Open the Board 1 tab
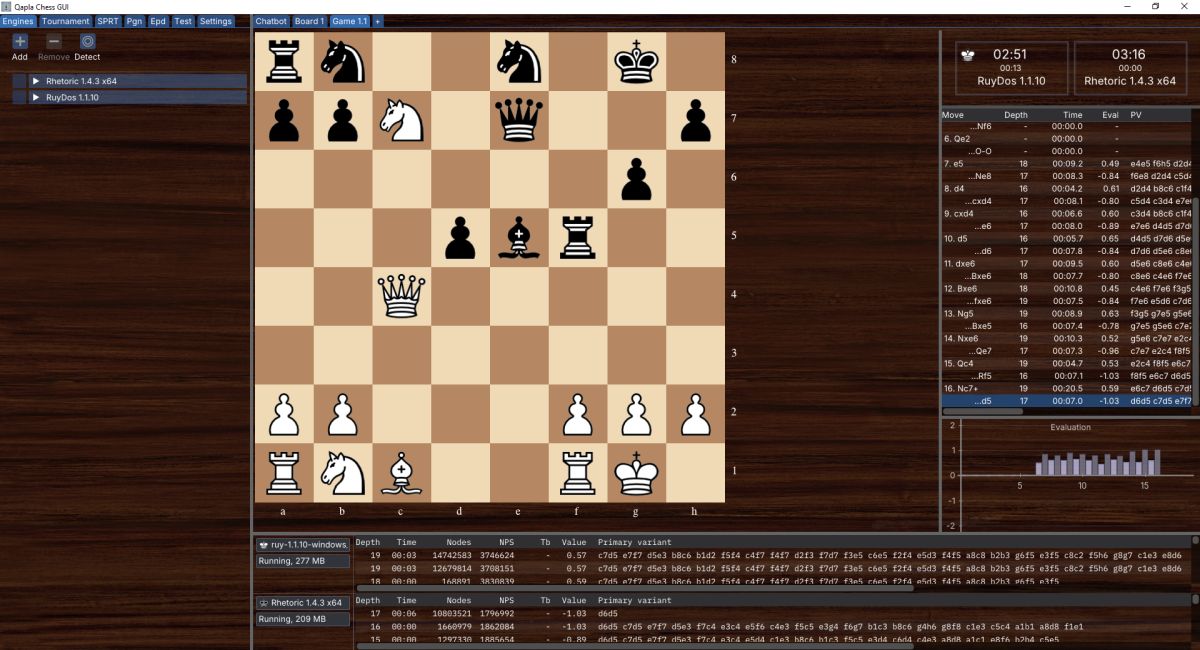The image size is (1200, 650). [x=309, y=21]
